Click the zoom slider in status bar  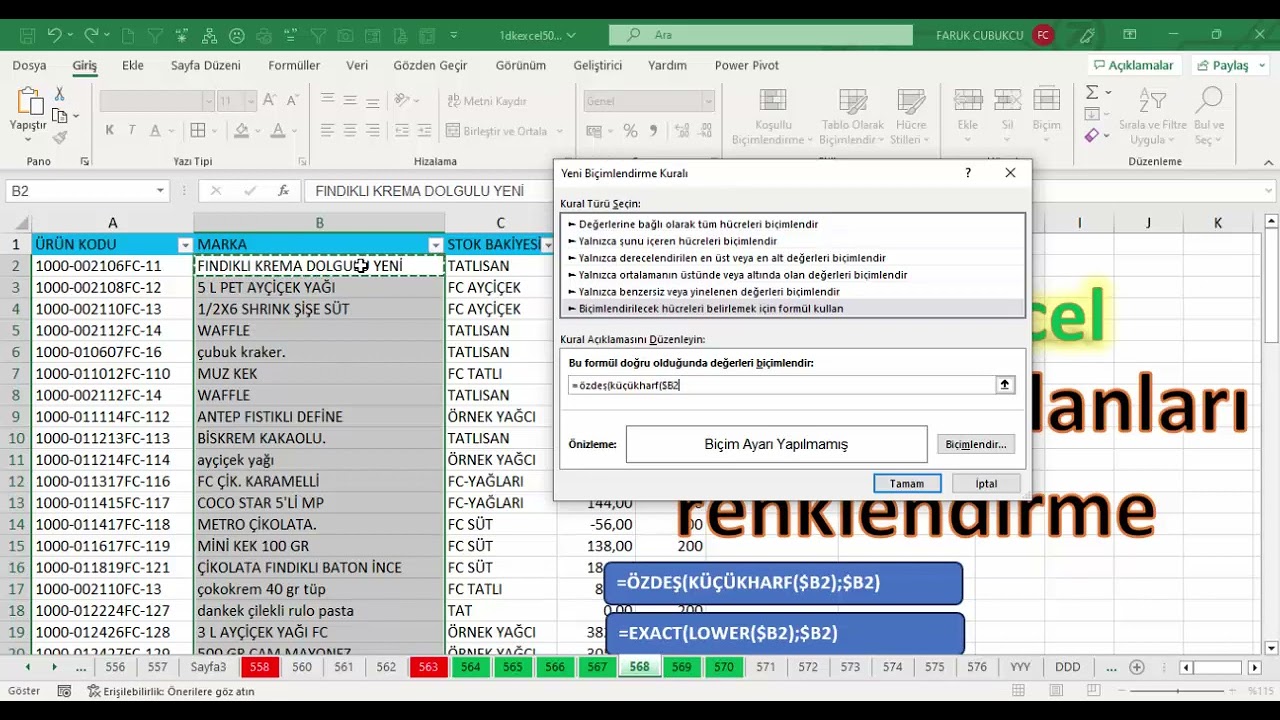coord(1177,691)
